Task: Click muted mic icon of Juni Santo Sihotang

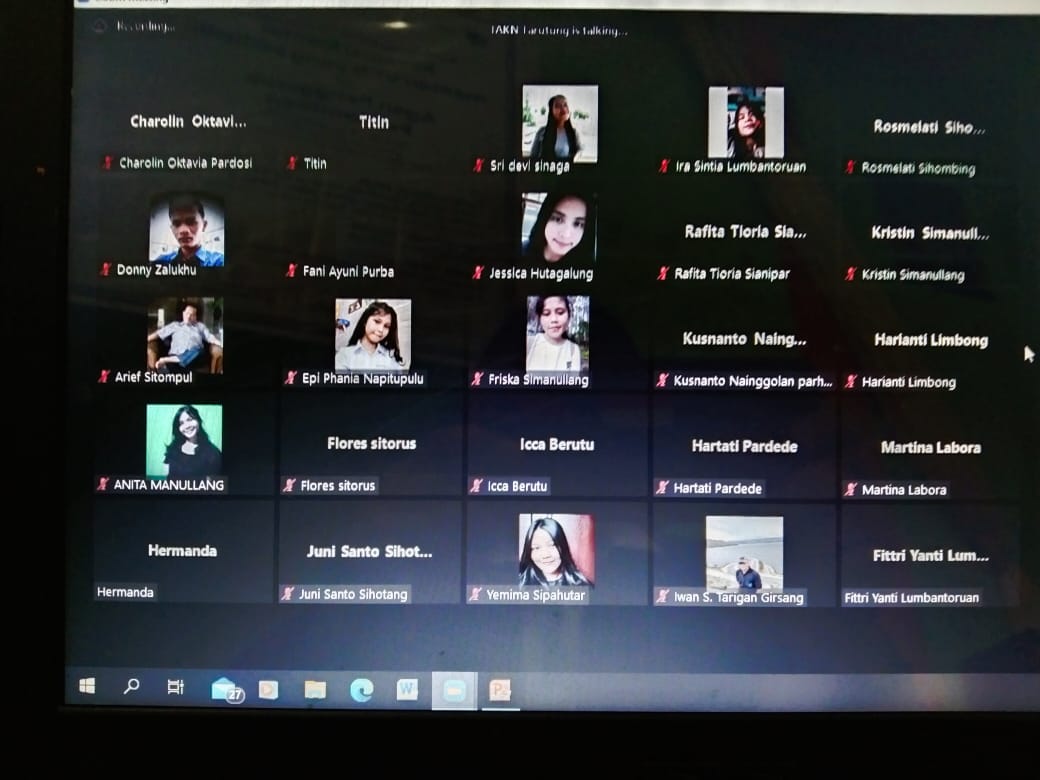Action: [x=288, y=594]
